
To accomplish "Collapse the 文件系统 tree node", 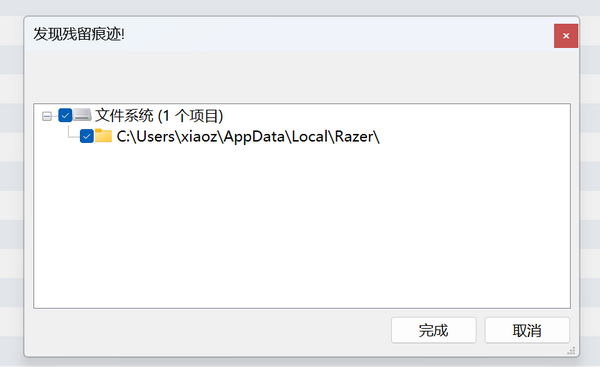I will [47, 116].
